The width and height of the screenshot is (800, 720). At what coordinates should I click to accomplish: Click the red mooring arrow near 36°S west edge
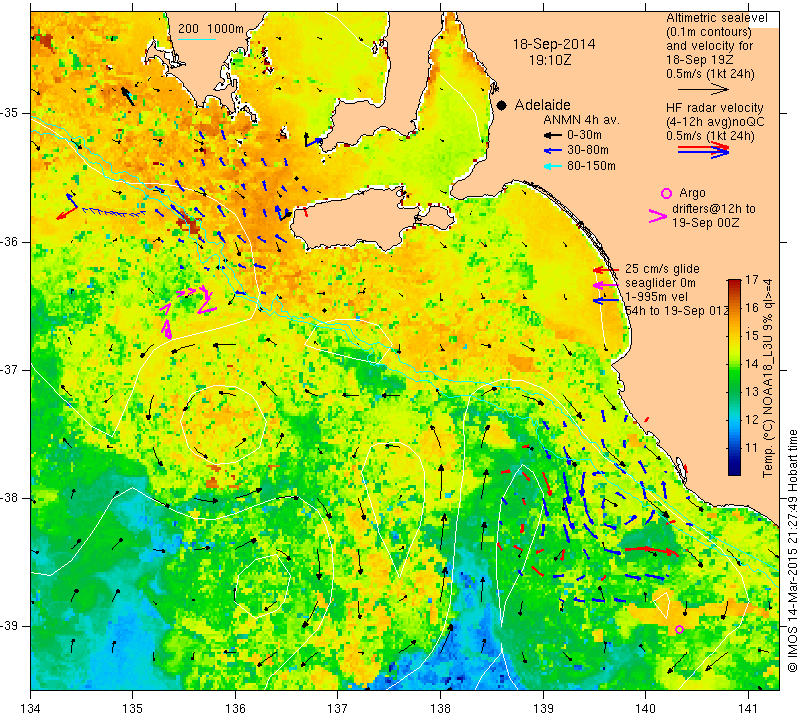pos(66,213)
